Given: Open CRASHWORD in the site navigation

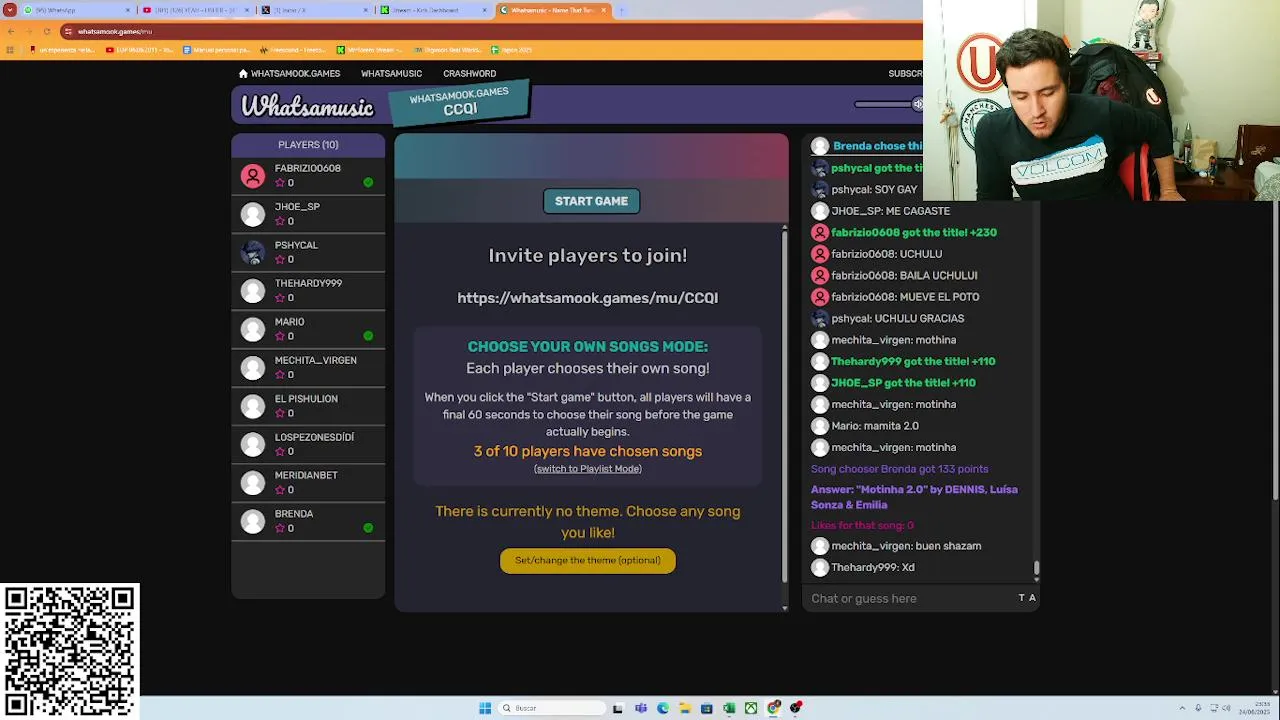Looking at the screenshot, I should pos(469,73).
